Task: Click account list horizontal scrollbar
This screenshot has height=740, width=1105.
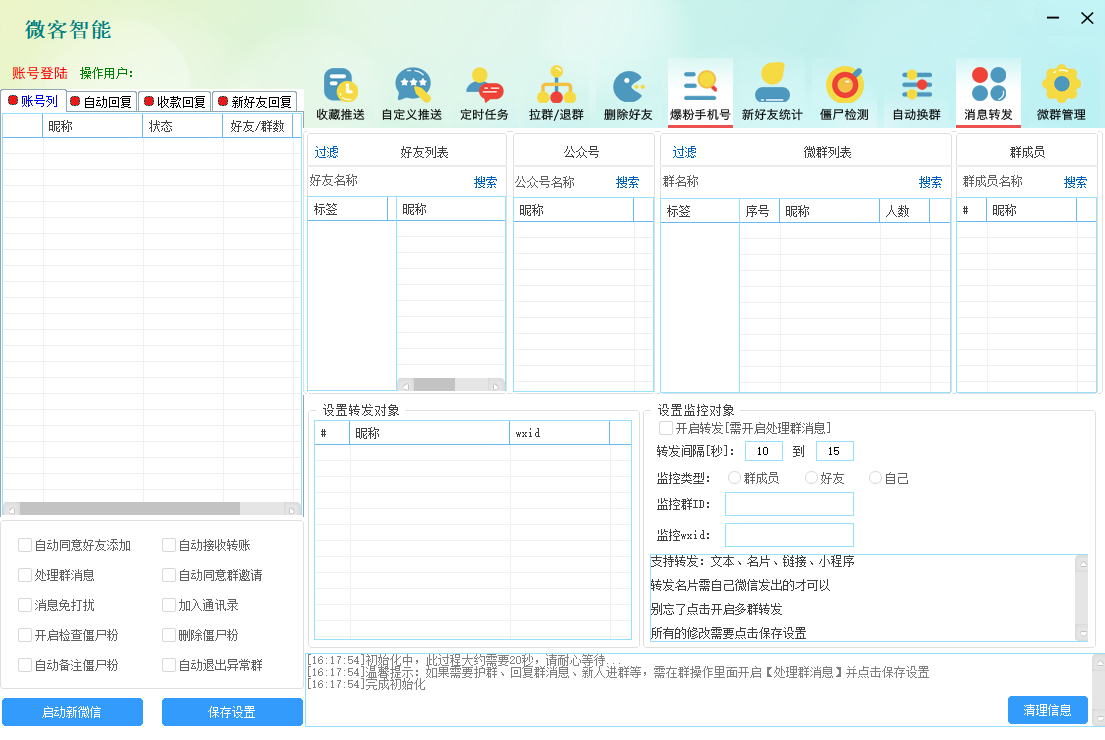Action: pos(152,509)
